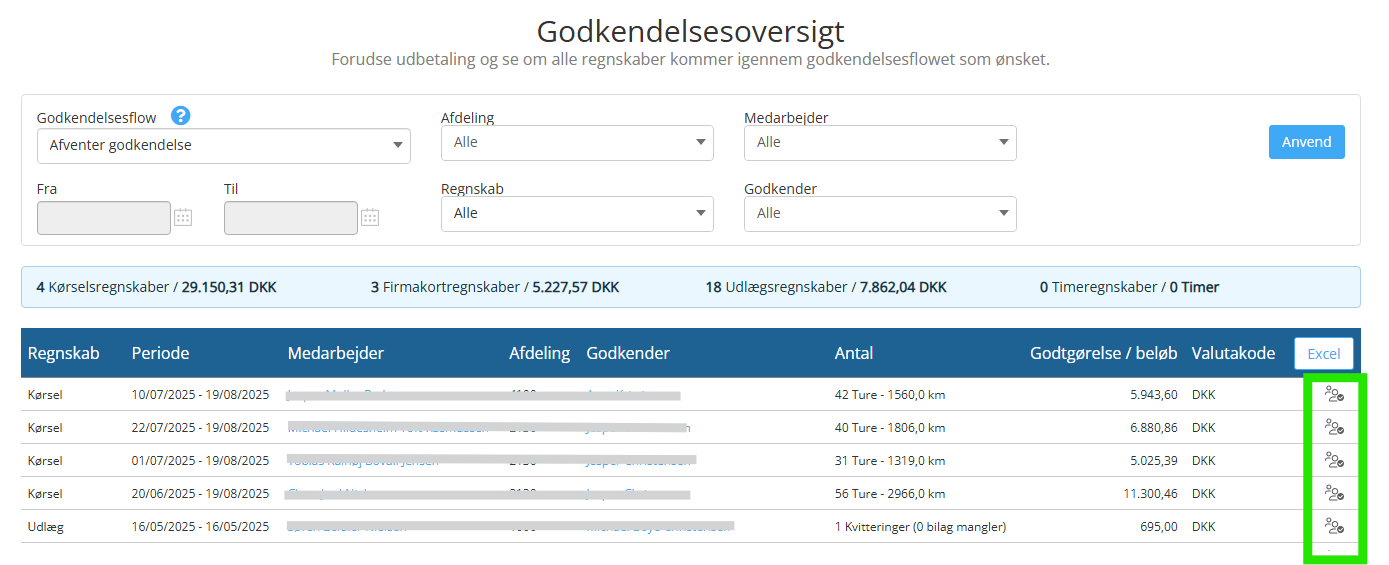The image size is (1389, 565).
Task: Click the Fra date input field
Action: 104,218
